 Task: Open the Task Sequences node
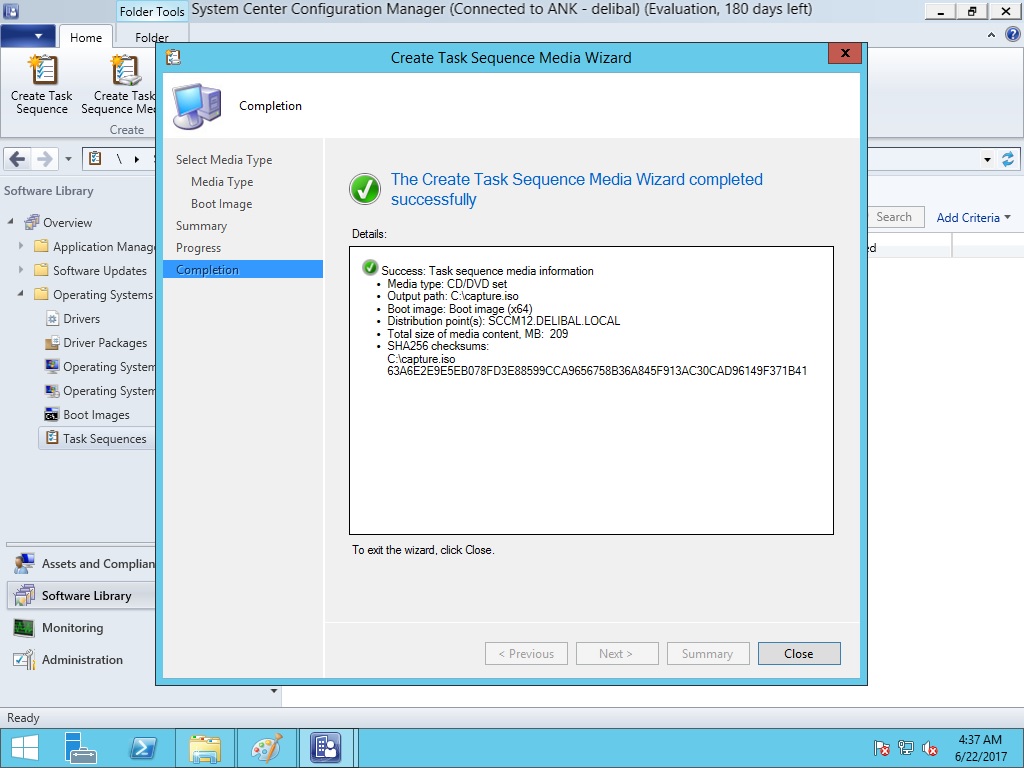(104, 439)
